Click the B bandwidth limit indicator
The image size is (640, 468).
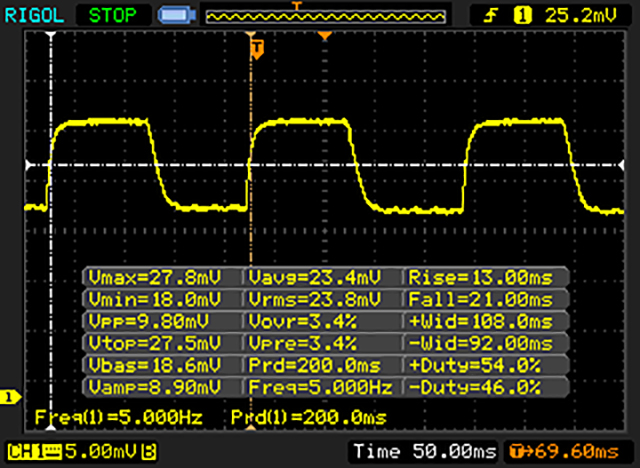click(149, 452)
